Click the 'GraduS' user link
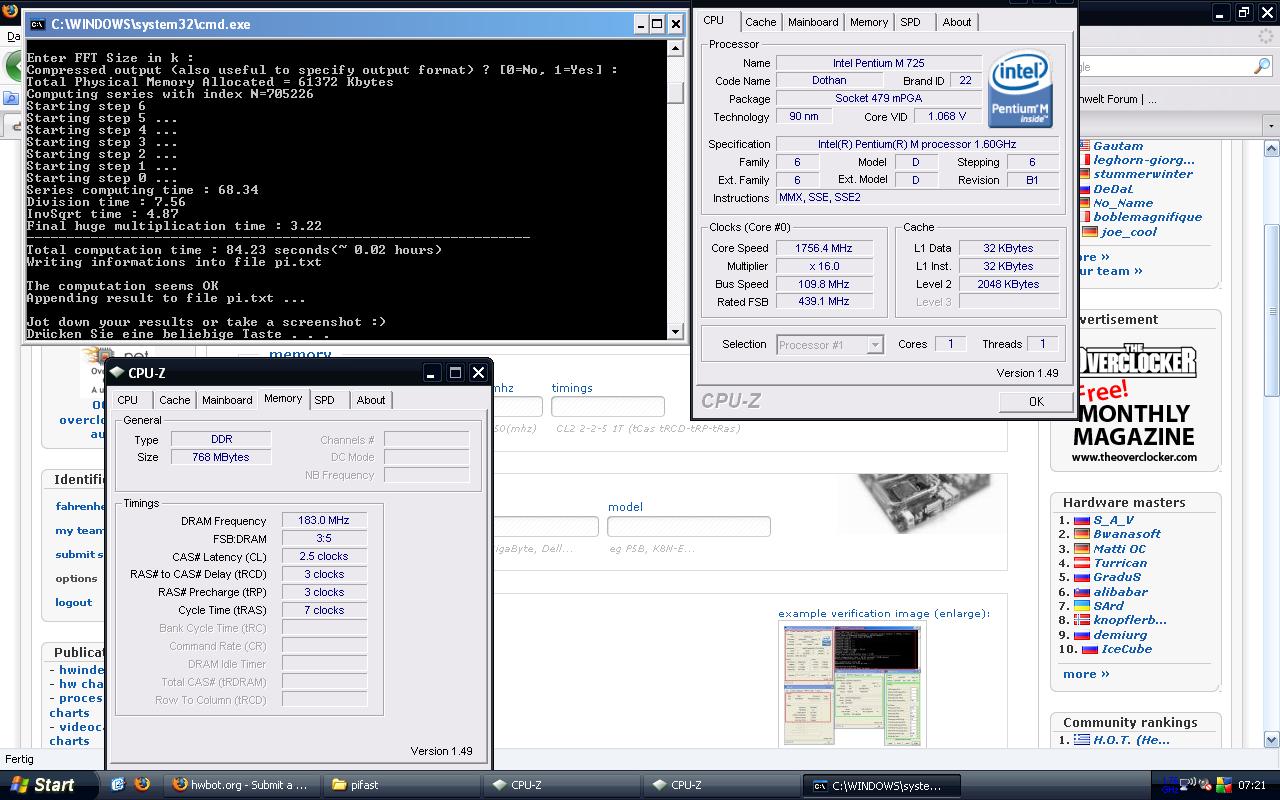 tap(1117, 577)
